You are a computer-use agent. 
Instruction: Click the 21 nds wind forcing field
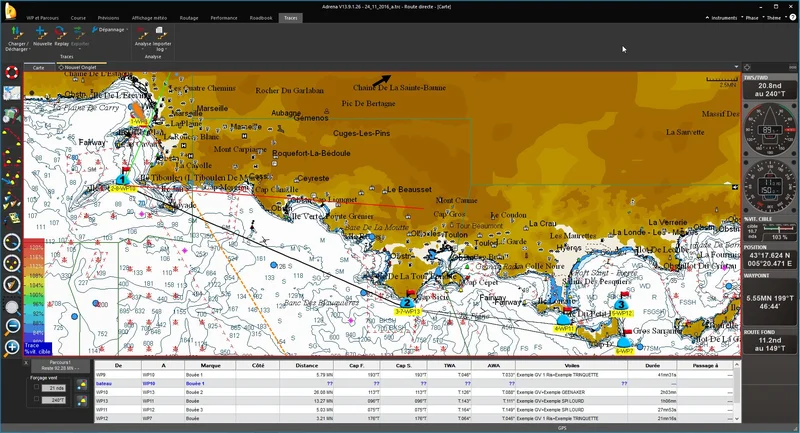click(x=56, y=387)
